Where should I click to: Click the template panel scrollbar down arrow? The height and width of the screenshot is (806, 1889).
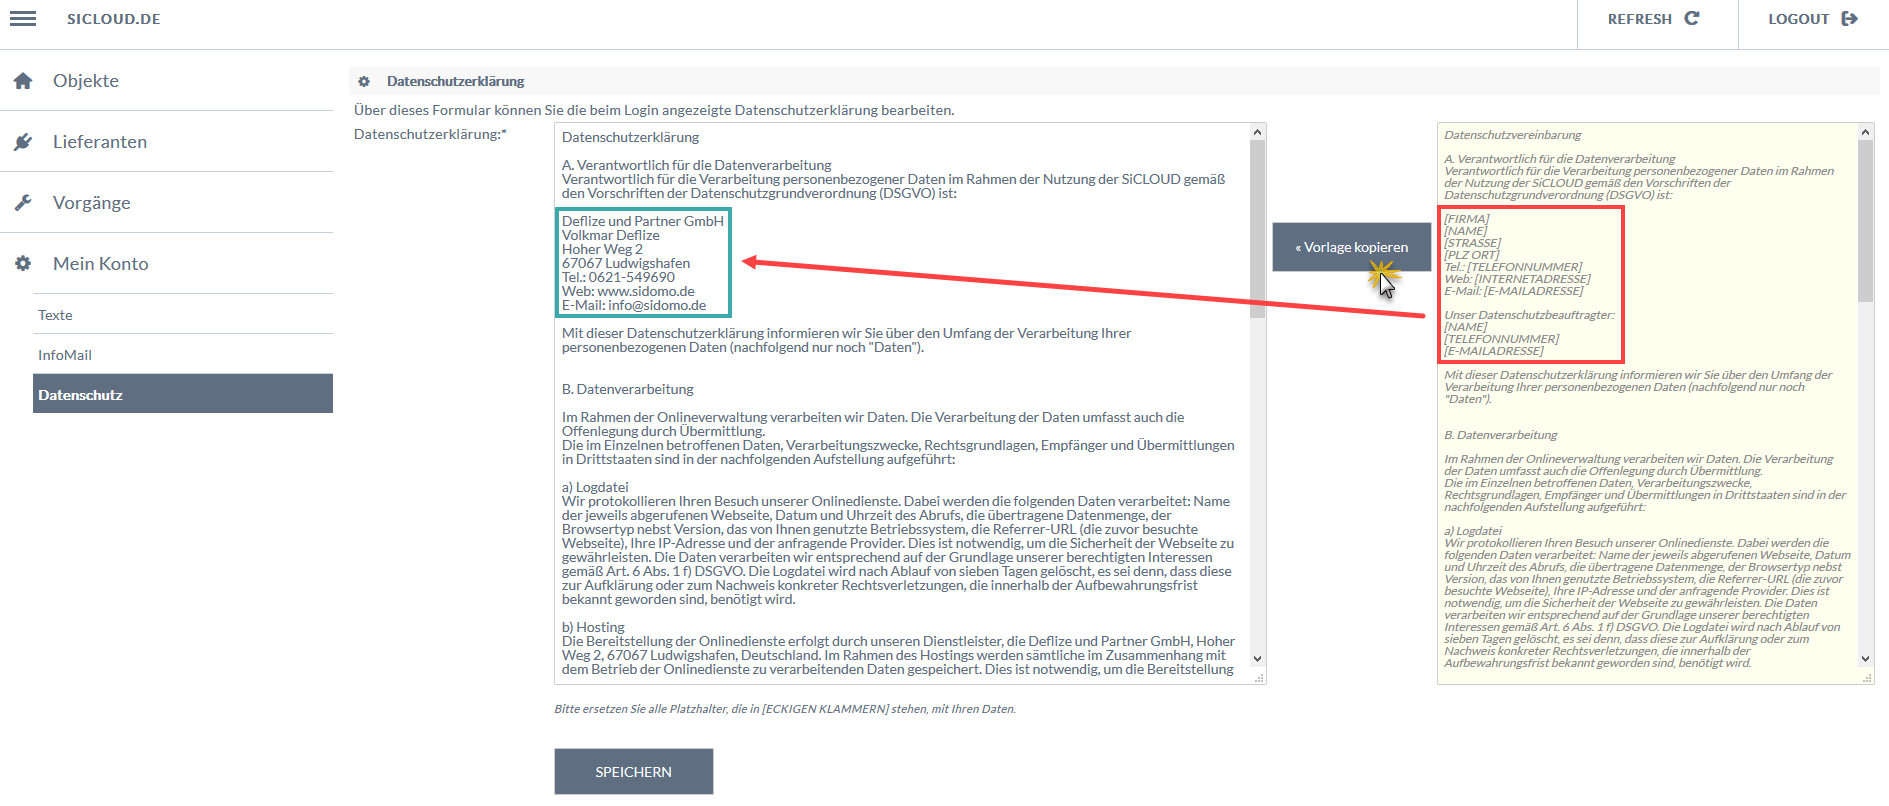tap(1865, 659)
